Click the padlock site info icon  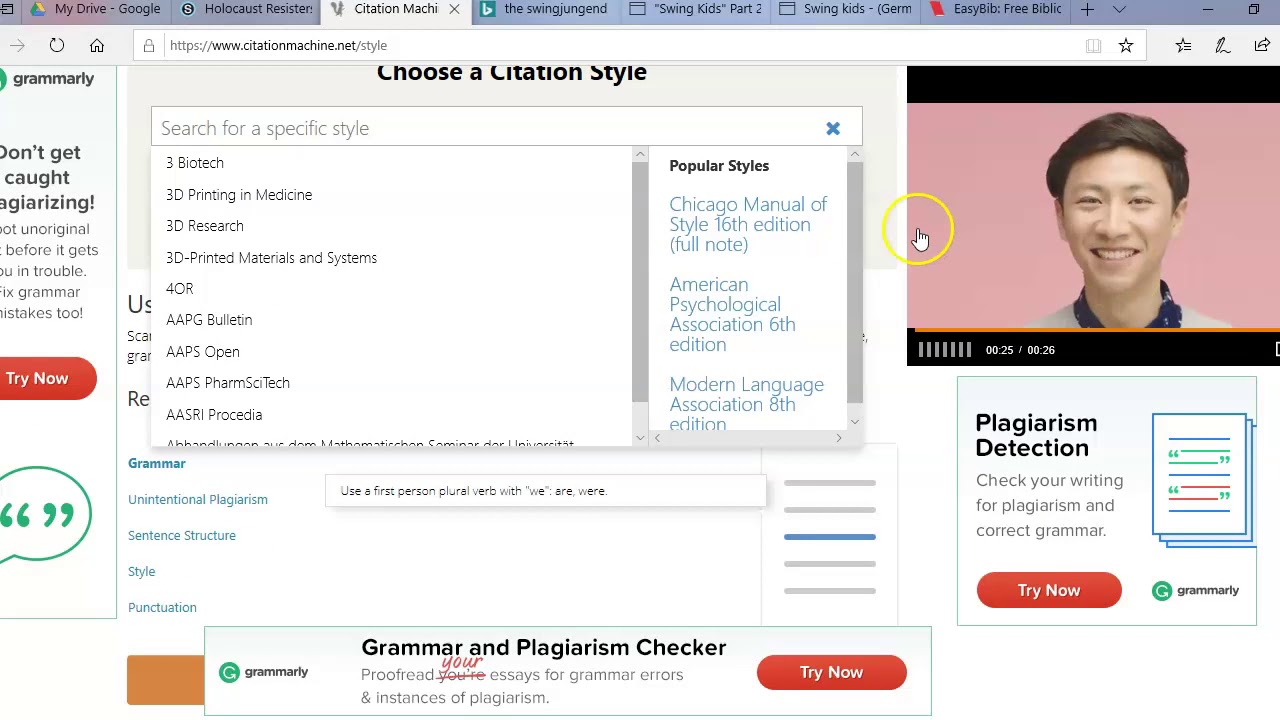tap(149, 45)
